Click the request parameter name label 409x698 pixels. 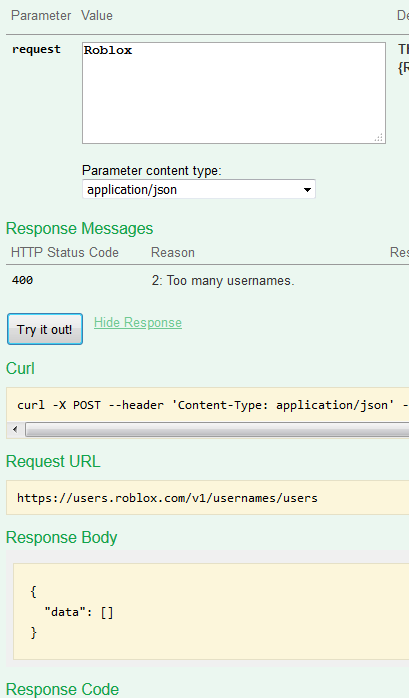click(36, 49)
